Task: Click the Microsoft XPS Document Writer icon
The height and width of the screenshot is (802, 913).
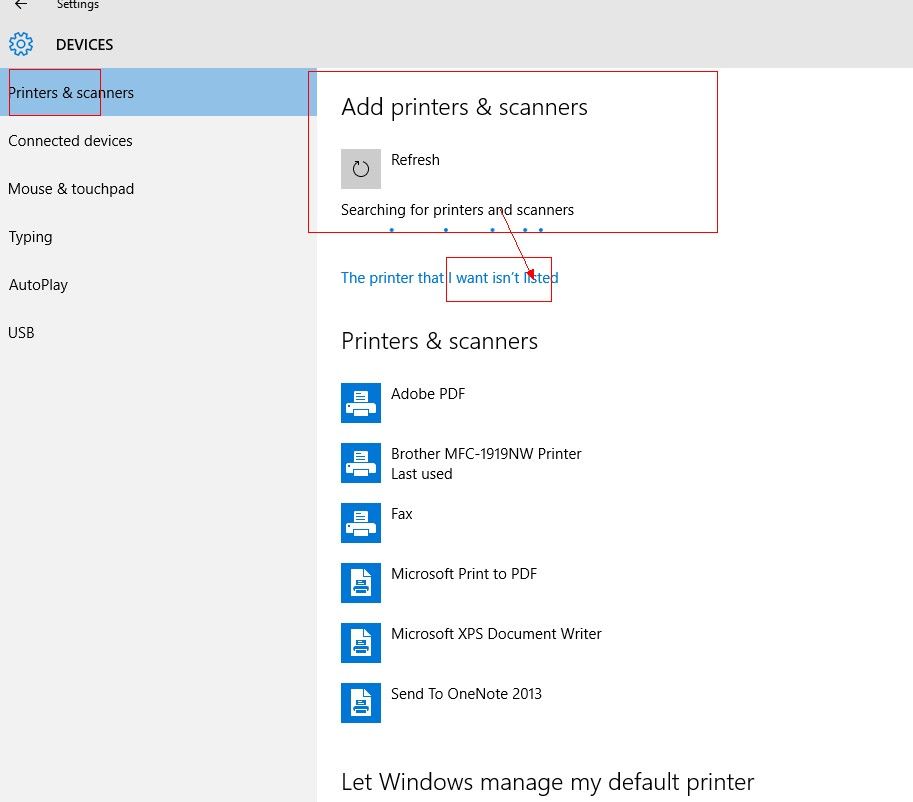Action: [x=361, y=643]
